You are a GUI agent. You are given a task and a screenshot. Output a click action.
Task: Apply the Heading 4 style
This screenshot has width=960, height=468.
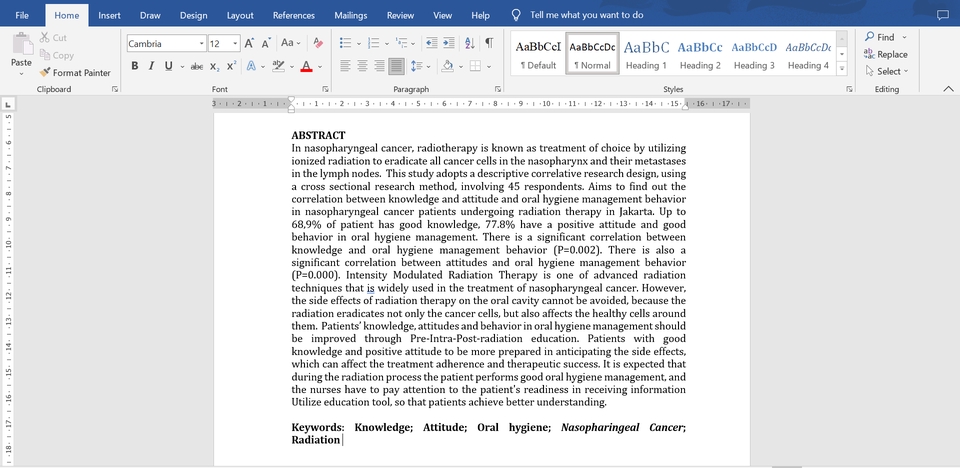point(808,54)
